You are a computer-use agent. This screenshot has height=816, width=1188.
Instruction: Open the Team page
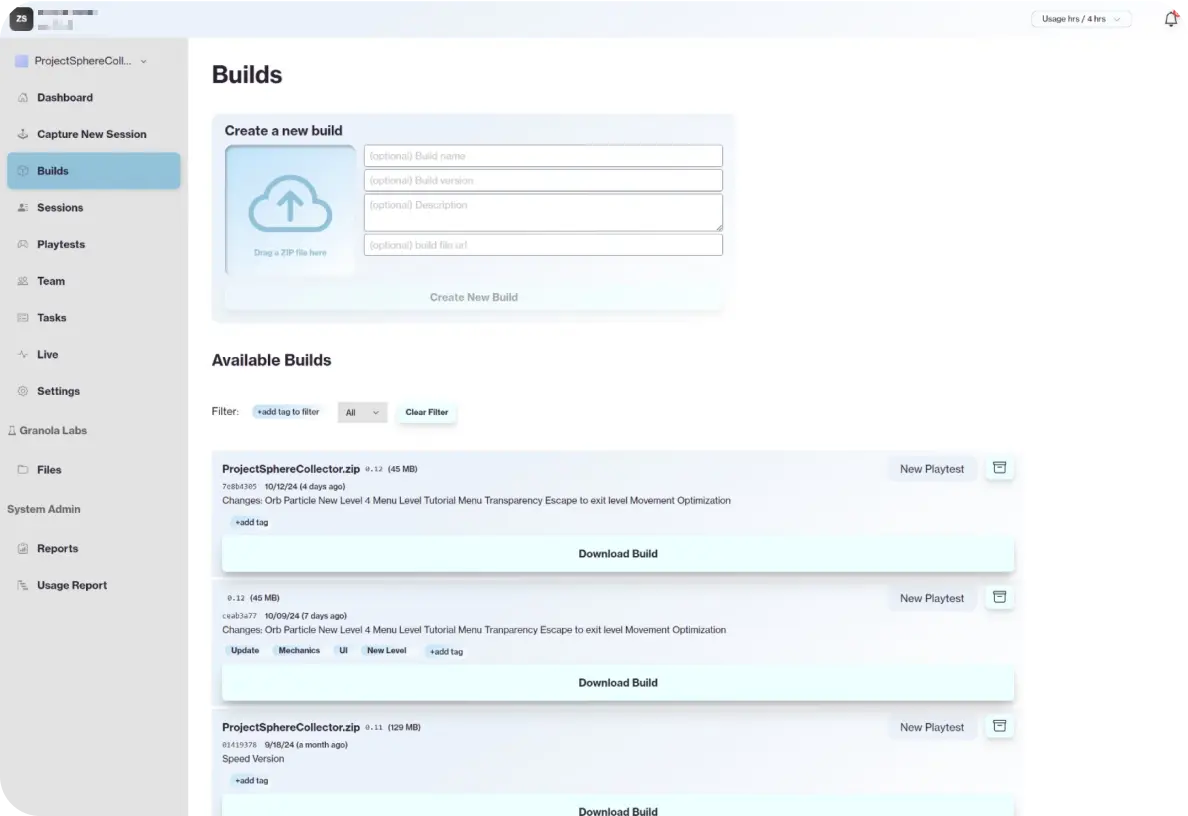click(51, 281)
